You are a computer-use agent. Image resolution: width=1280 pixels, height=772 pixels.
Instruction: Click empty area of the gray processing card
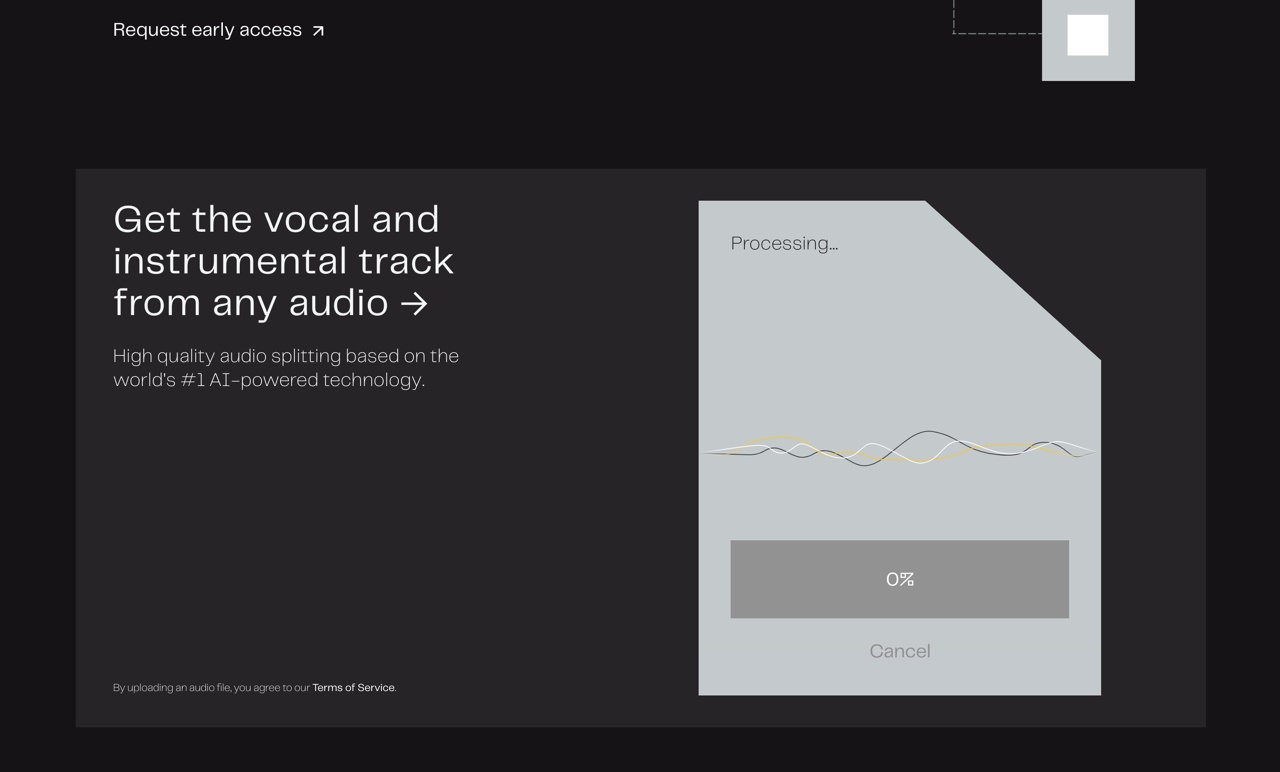tap(850, 340)
